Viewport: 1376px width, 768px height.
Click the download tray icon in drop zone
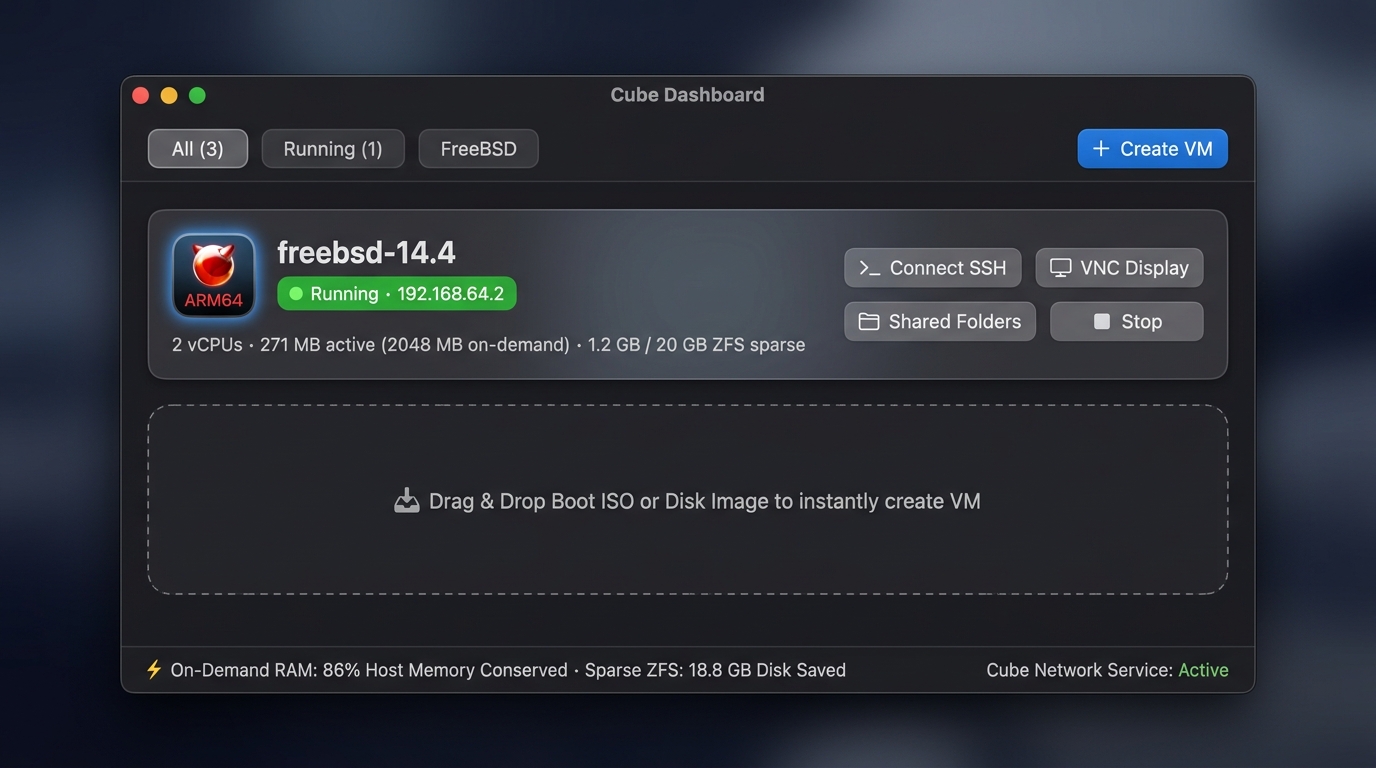point(406,501)
